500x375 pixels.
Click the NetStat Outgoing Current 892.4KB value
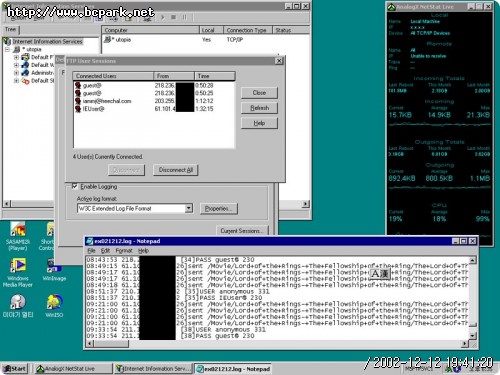[x=402, y=178]
